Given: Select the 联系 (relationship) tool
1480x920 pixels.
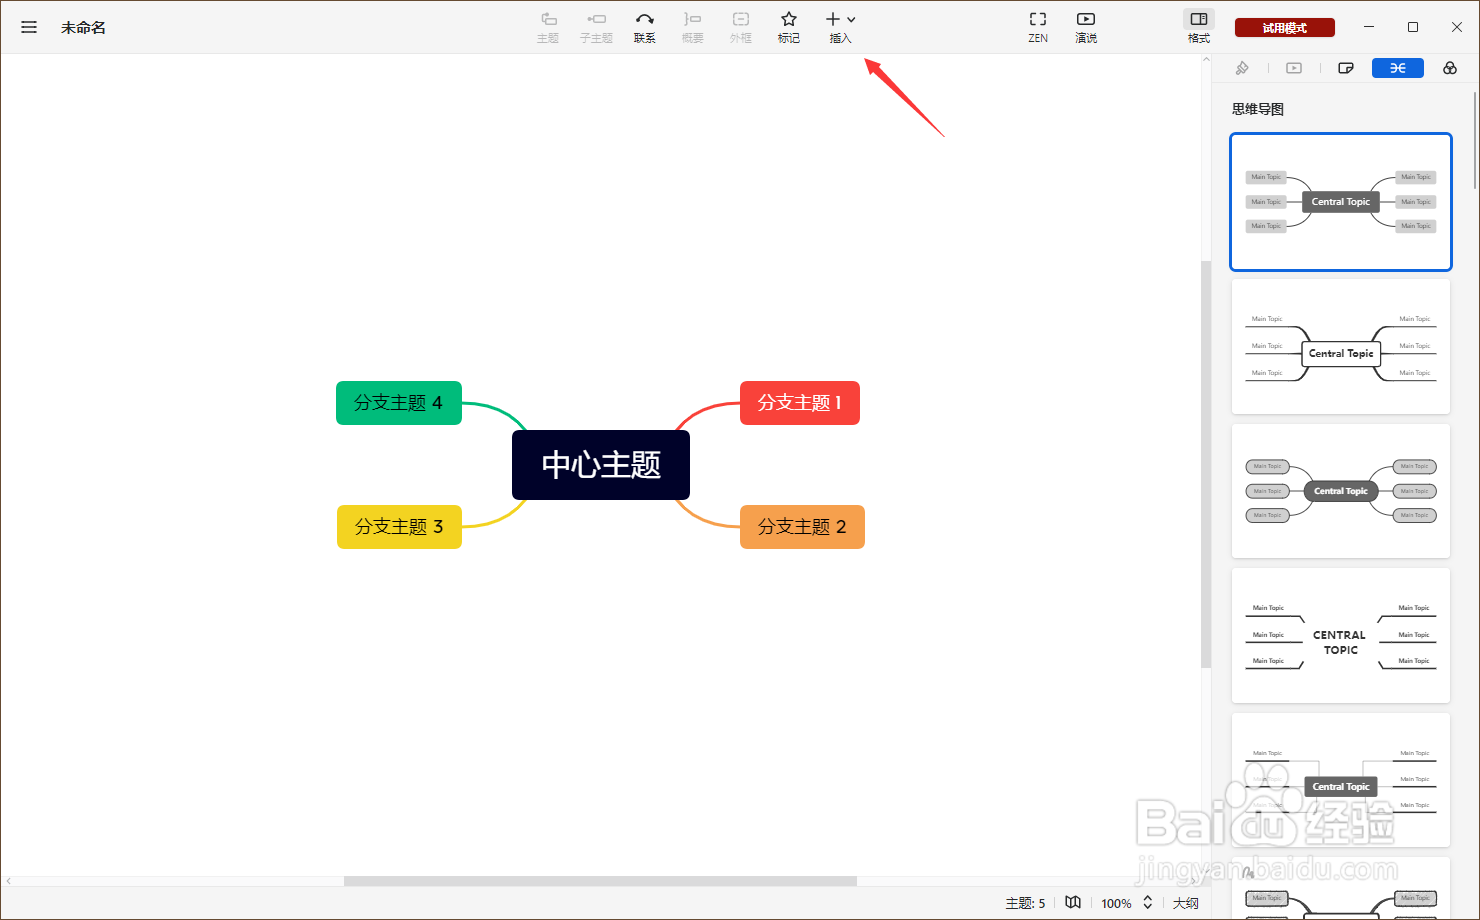Looking at the screenshot, I should coord(644,27).
